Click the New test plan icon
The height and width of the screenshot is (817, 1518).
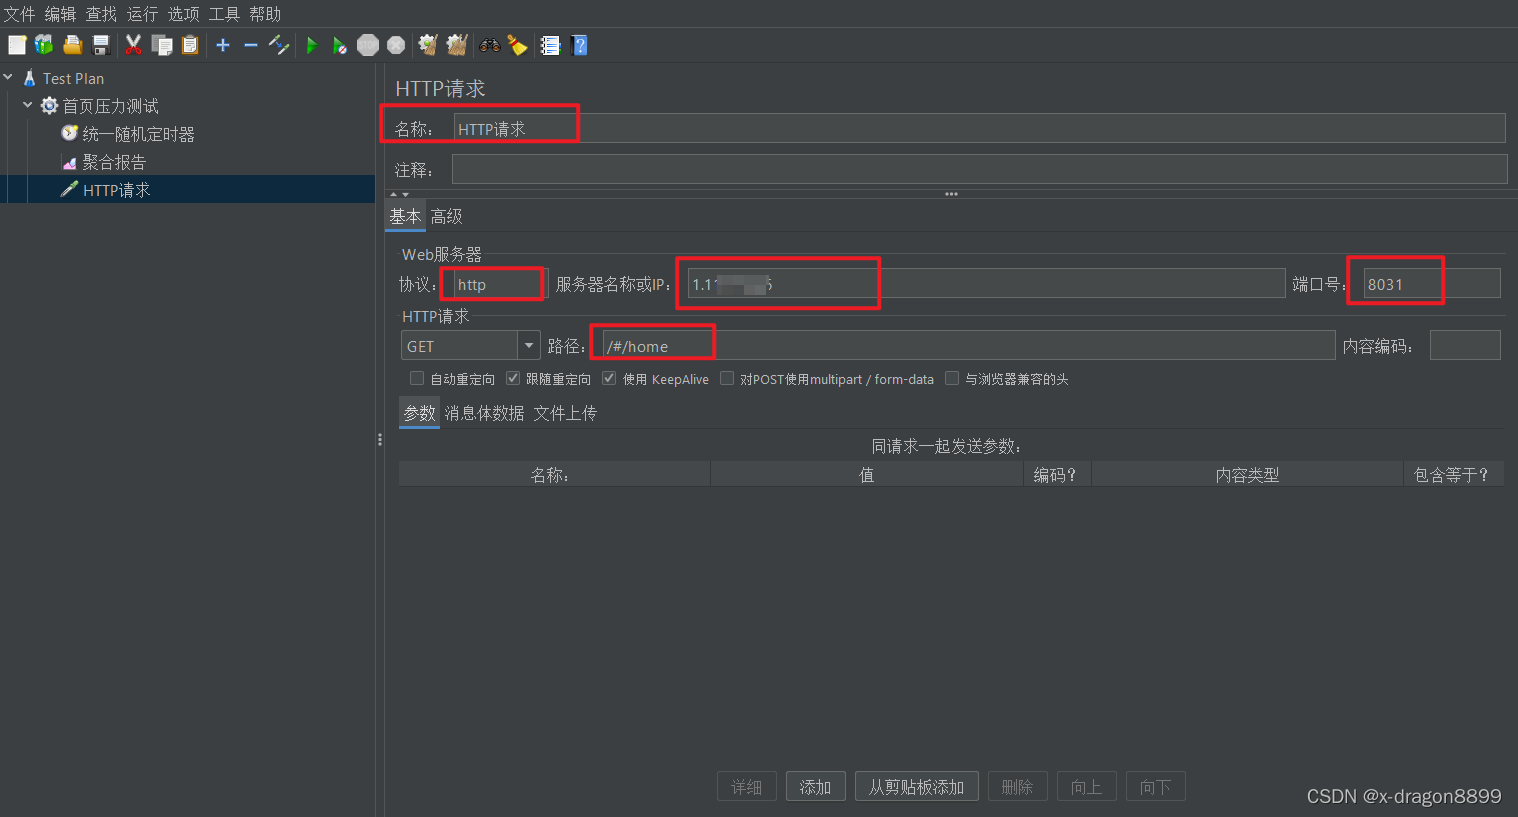coord(17,45)
